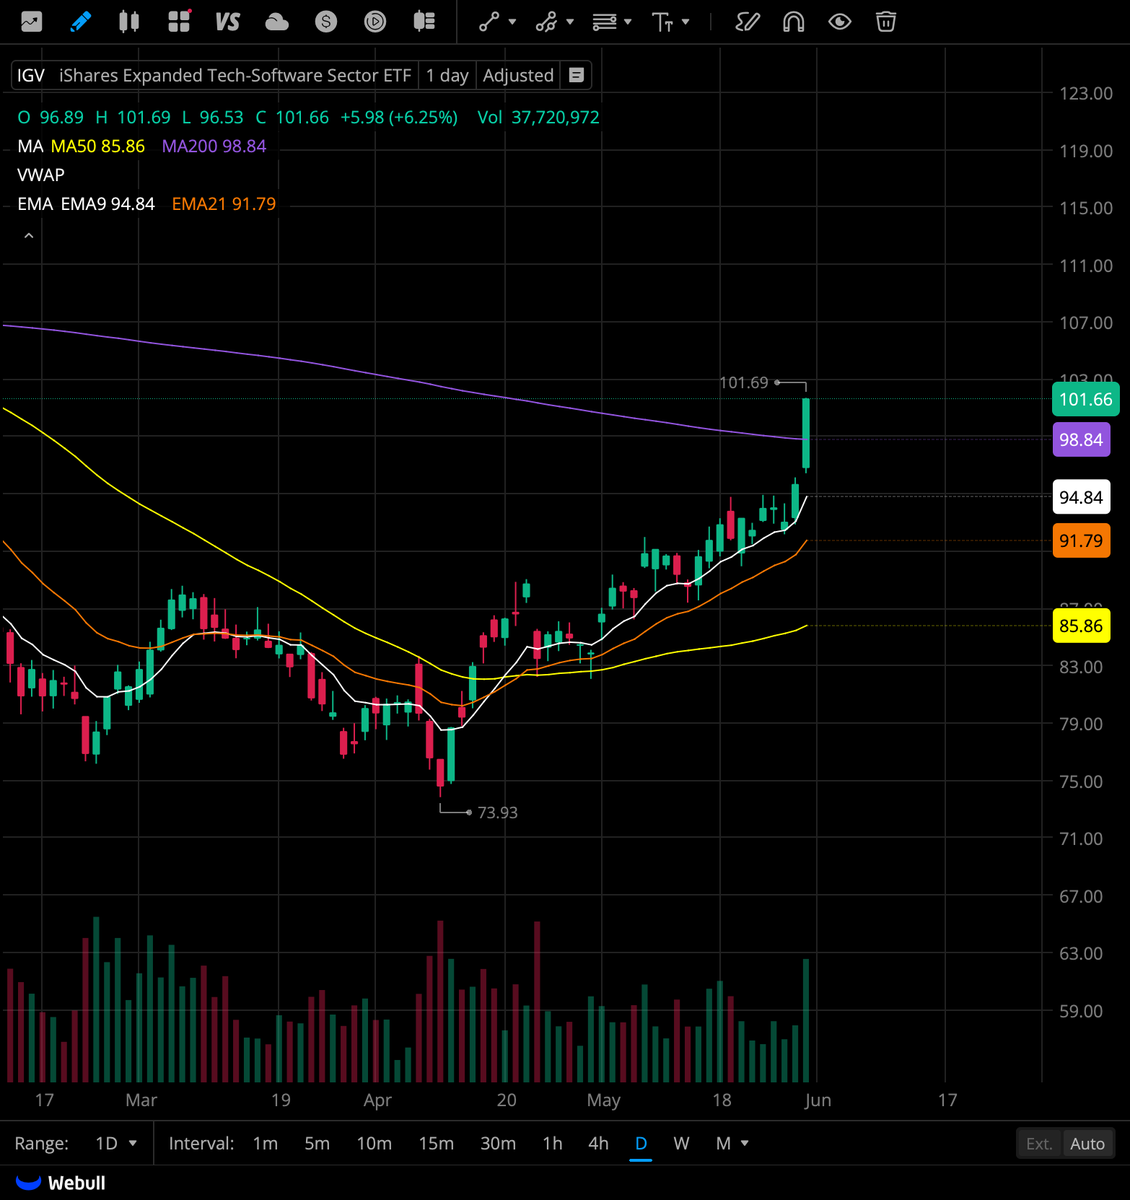The height and width of the screenshot is (1200, 1130).
Task: Select the text annotation tool
Action: pyautogui.click(x=662, y=21)
